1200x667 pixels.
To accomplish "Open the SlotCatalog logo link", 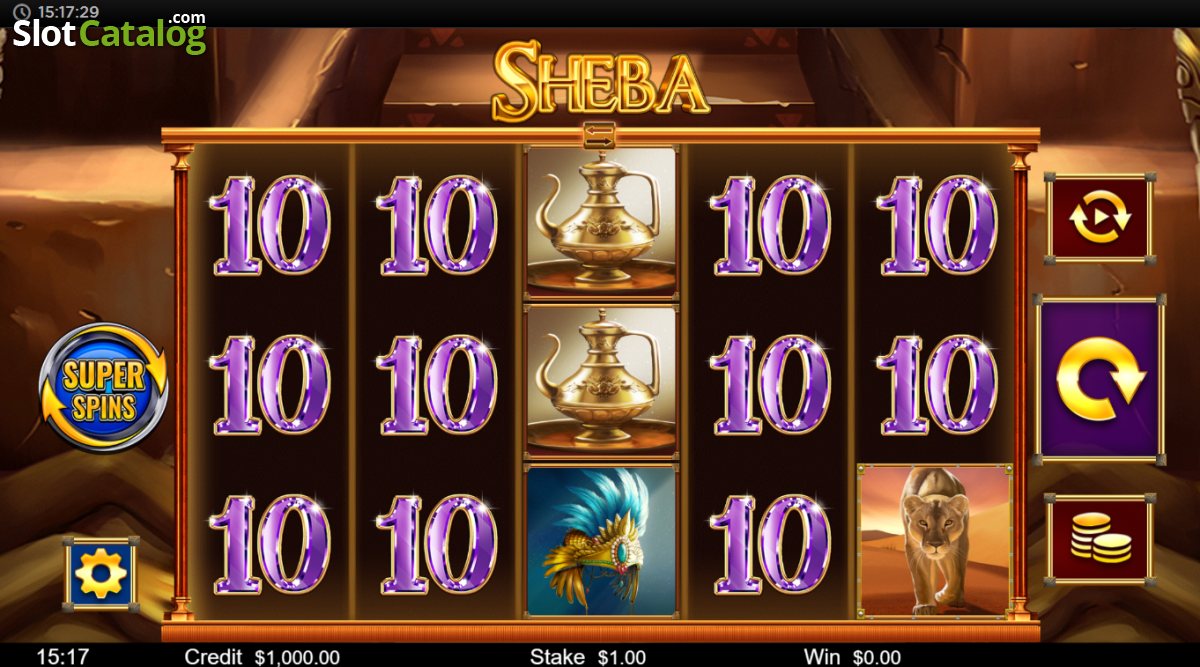I will click(x=110, y=33).
